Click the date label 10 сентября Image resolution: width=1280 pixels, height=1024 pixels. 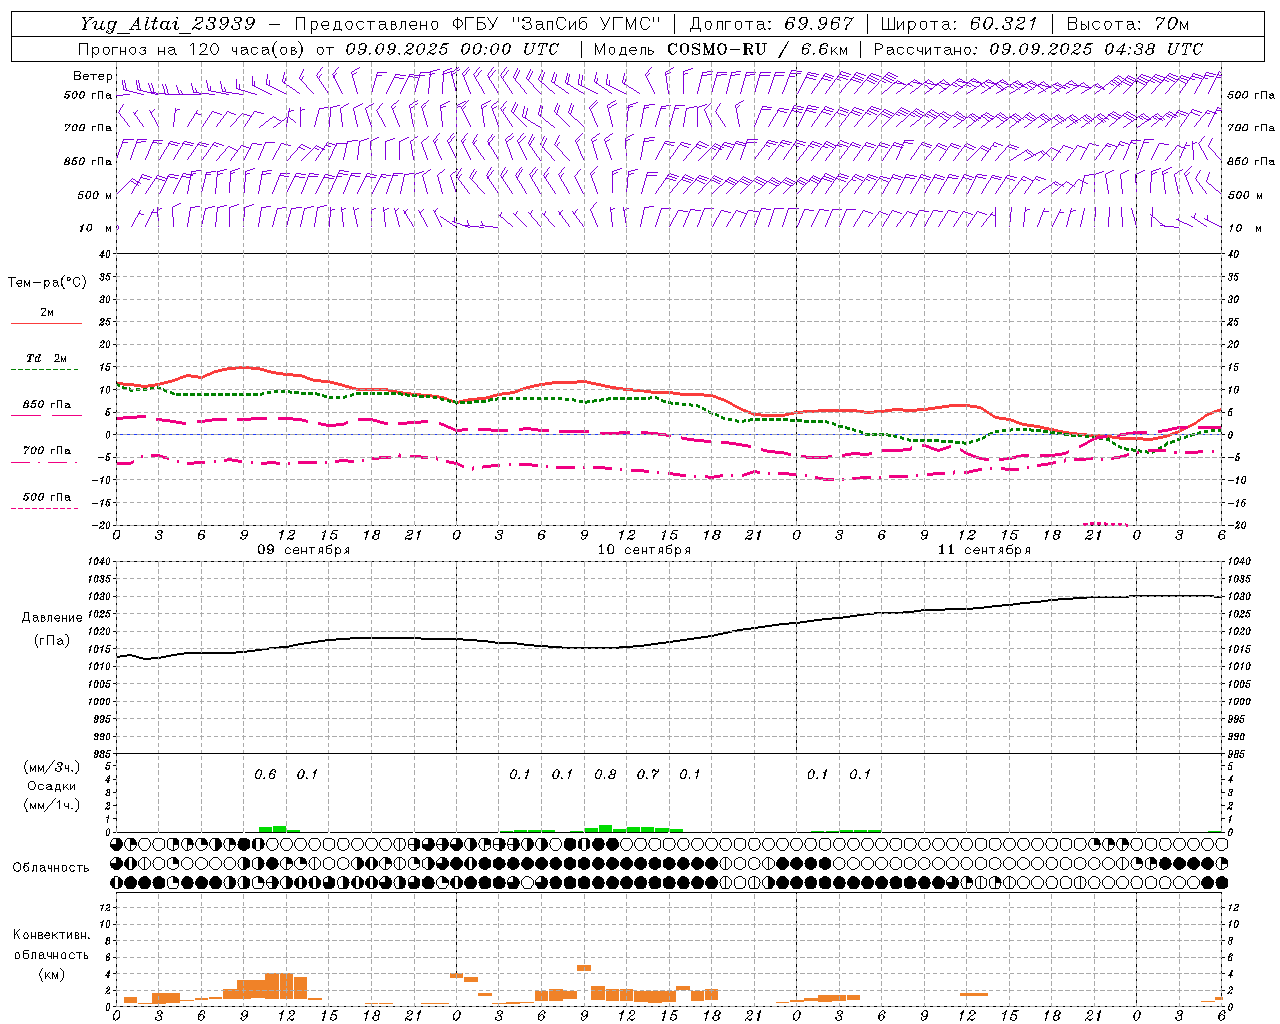644,550
